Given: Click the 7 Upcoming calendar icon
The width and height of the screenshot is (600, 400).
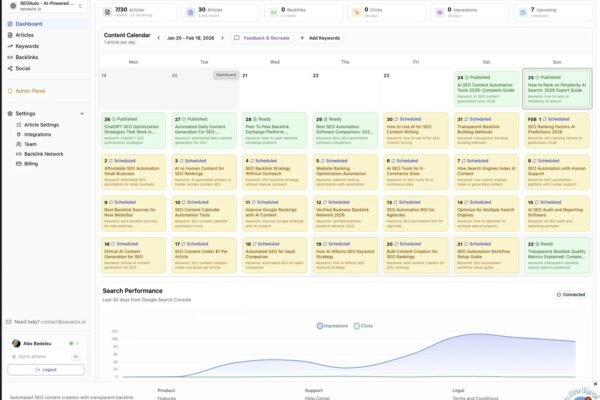Looking at the screenshot, I should coord(523,12).
